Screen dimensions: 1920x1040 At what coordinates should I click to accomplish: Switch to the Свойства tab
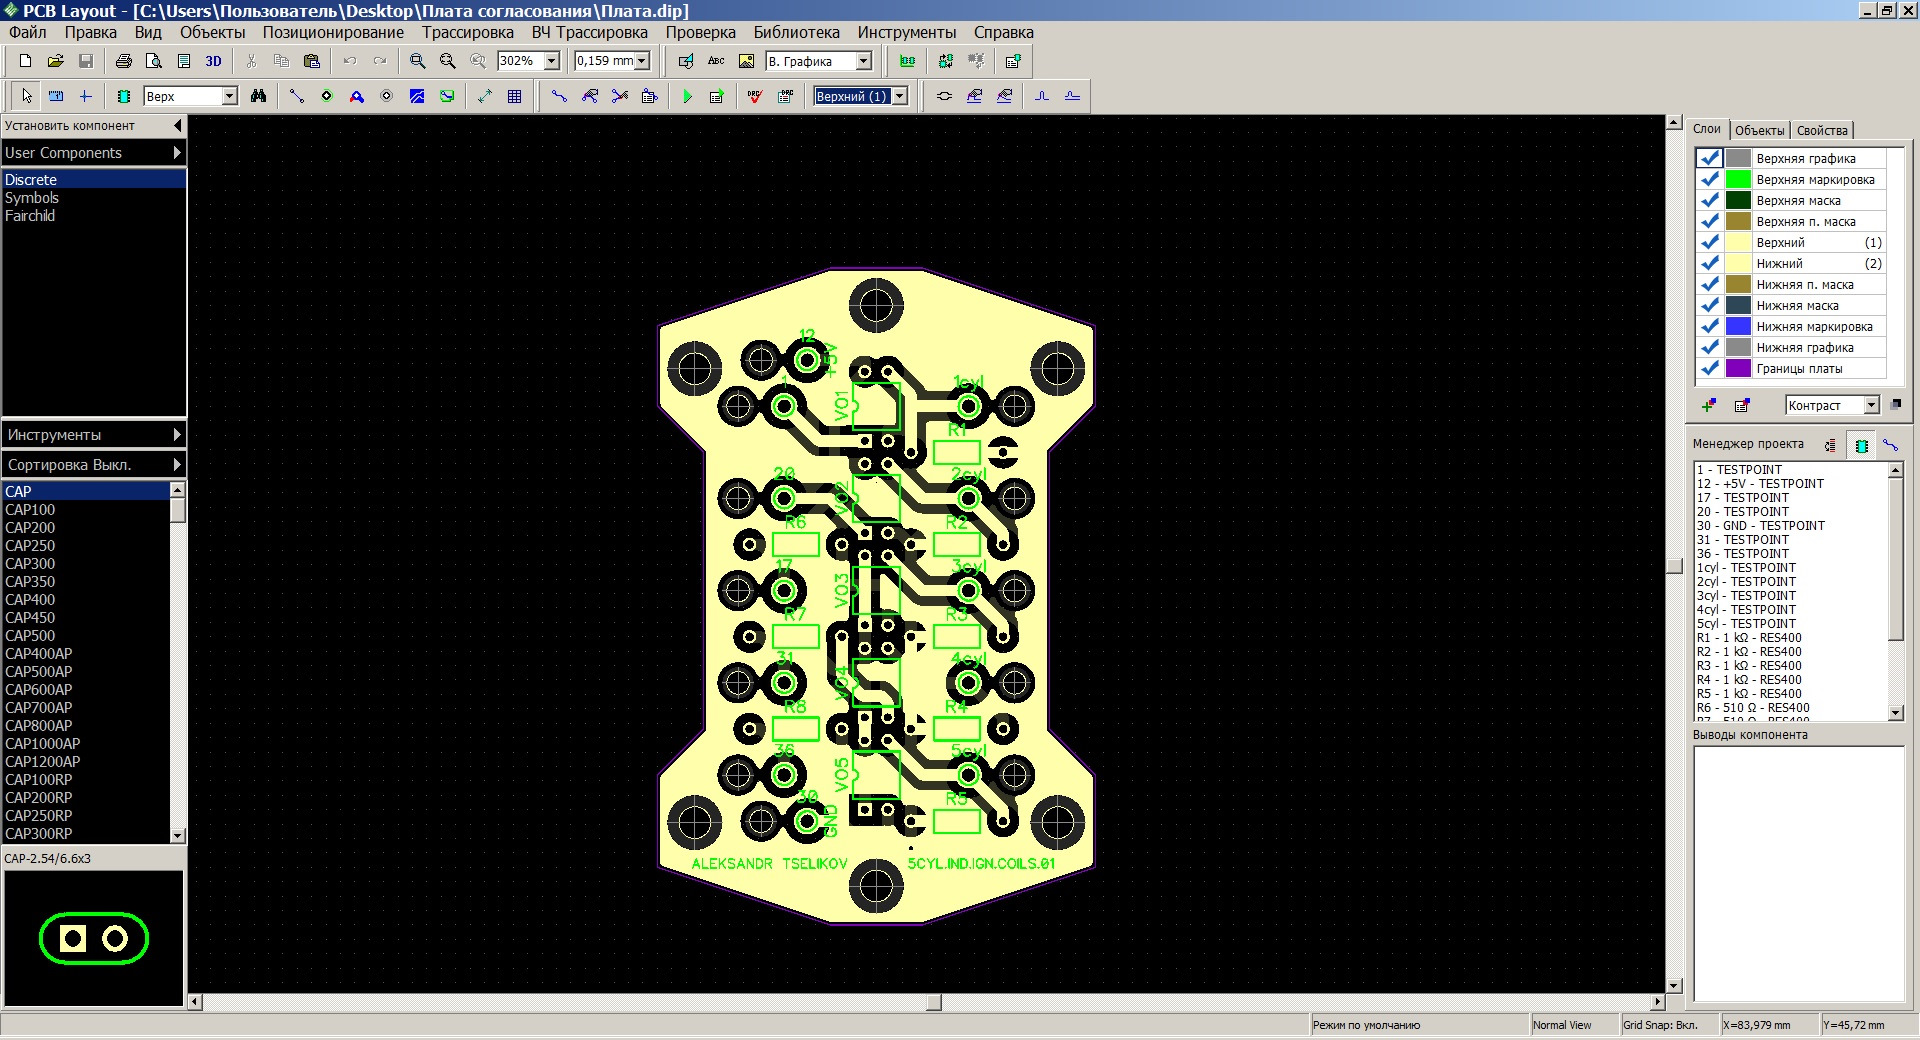click(1822, 130)
